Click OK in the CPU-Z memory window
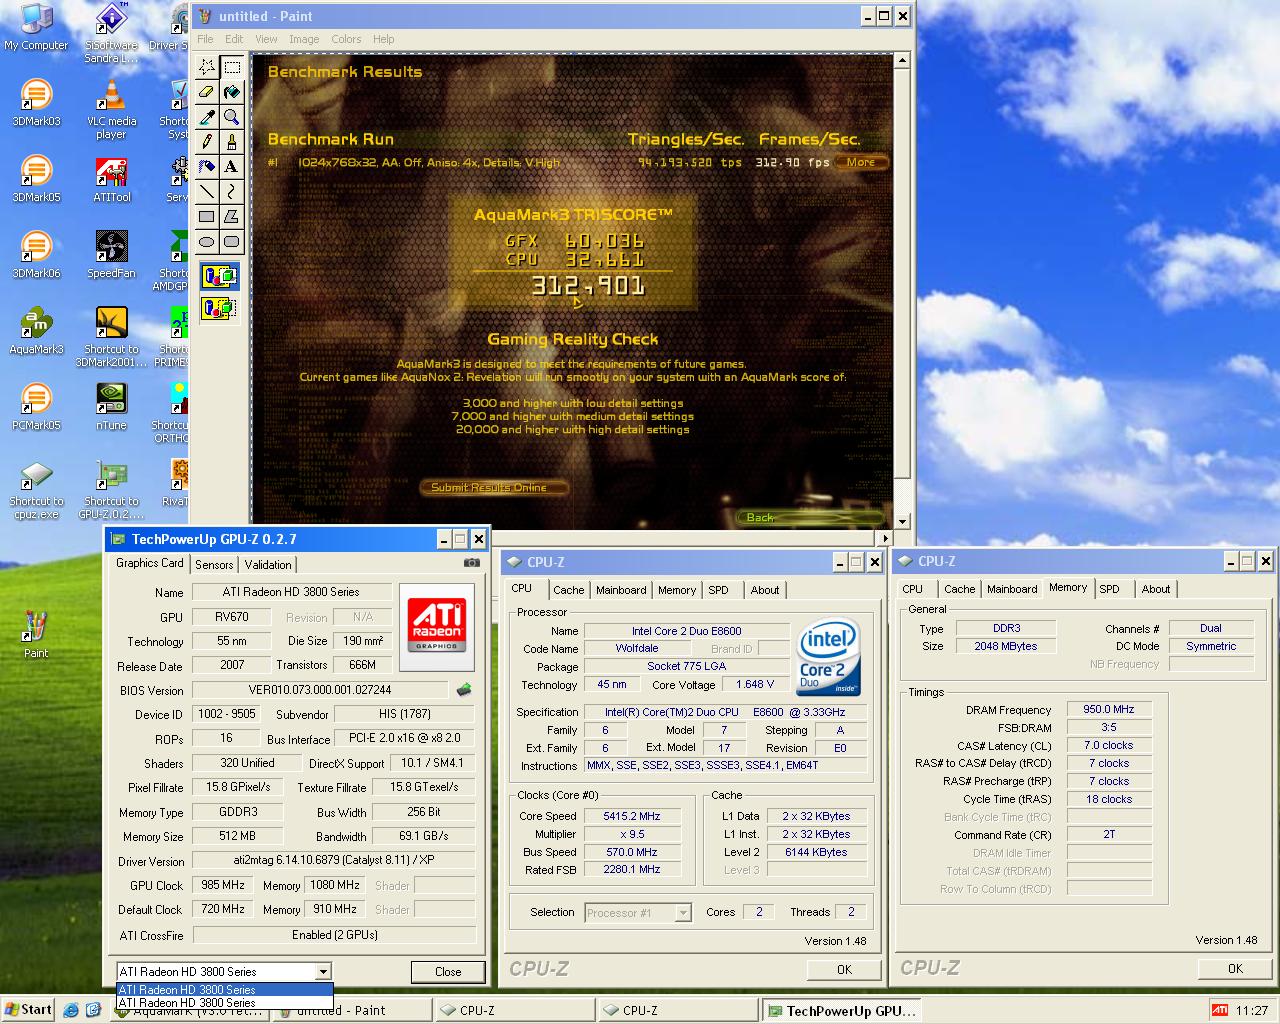Screen dimensions: 1280x1024 pyautogui.click(x=1235, y=968)
